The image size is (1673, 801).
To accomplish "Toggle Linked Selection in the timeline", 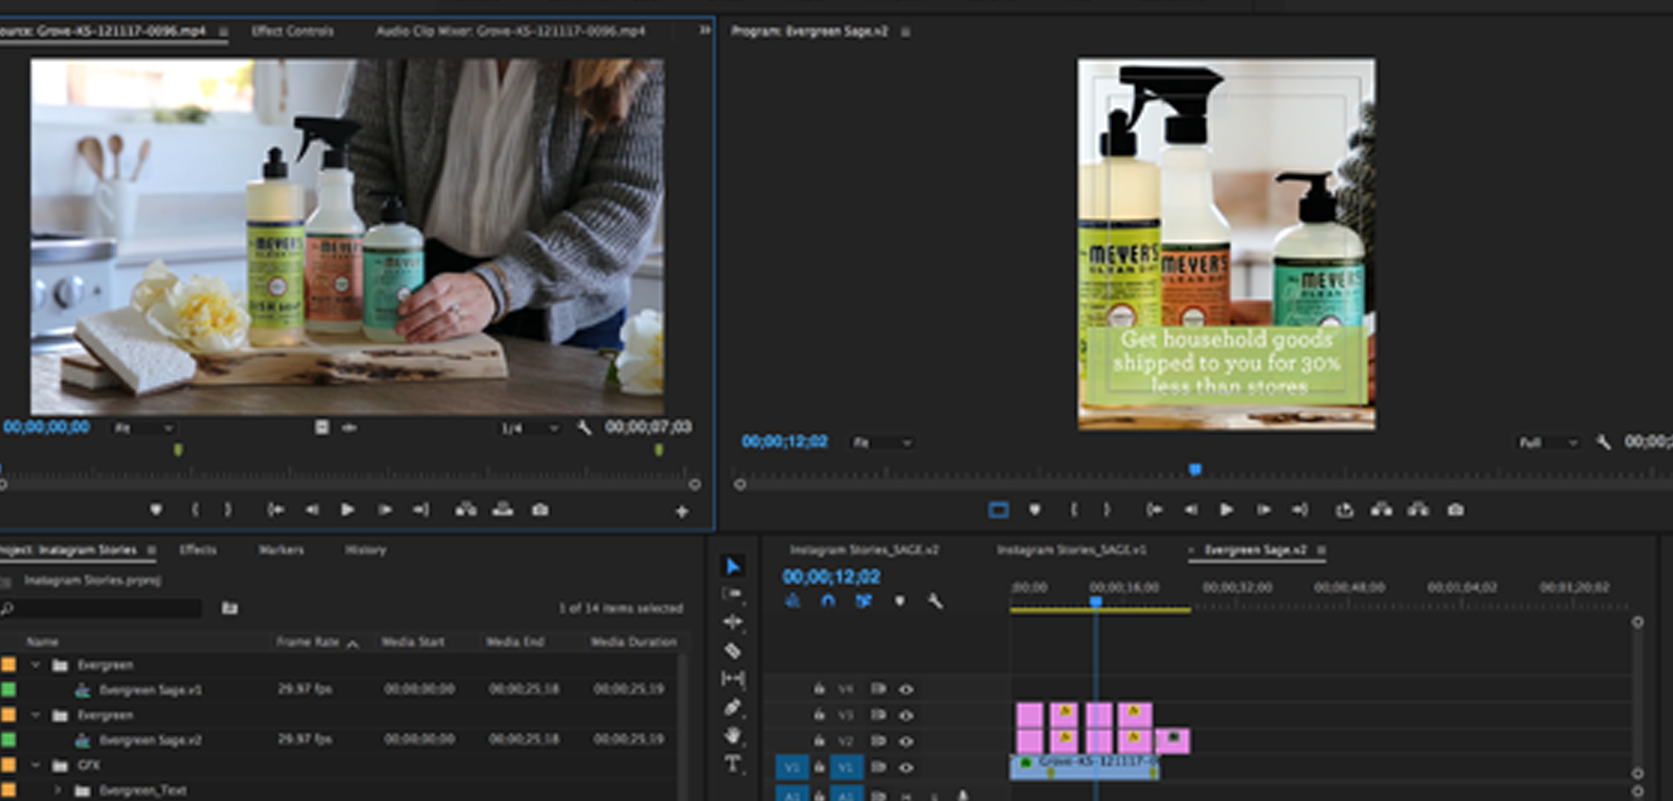I will pyautogui.click(x=863, y=601).
